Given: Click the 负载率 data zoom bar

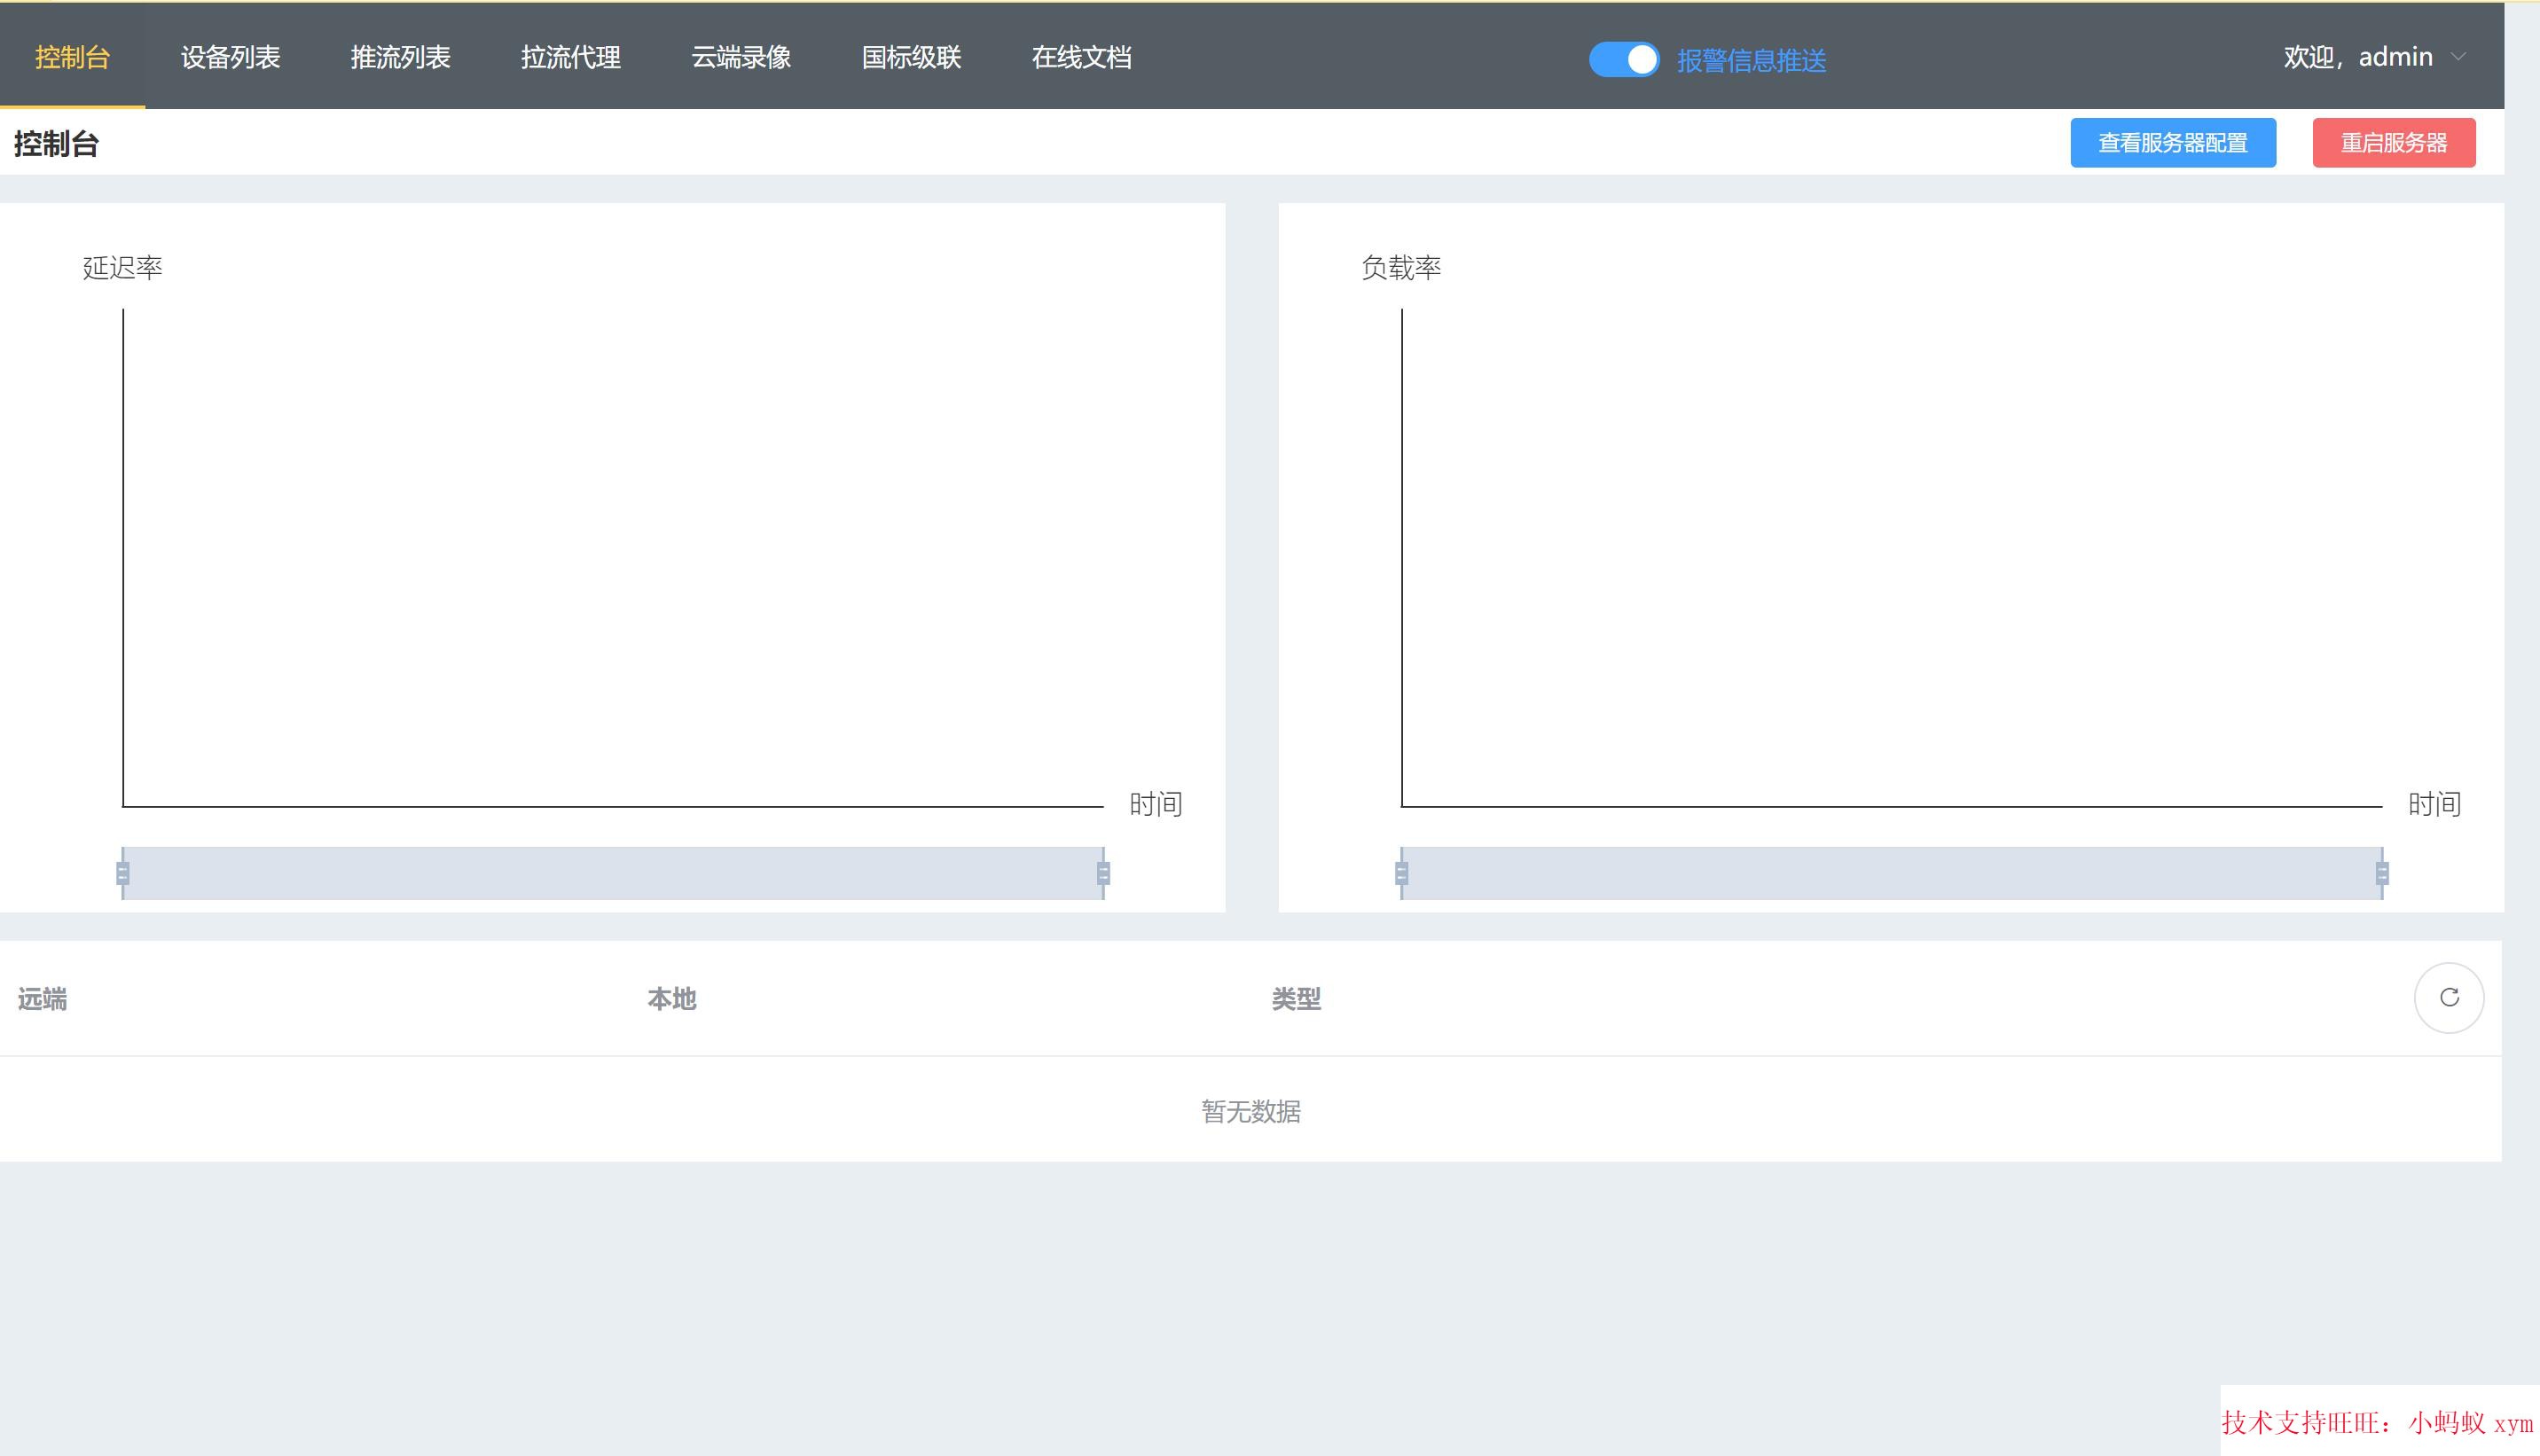Looking at the screenshot, I should pyautogui.click(x=1892, y=873).
